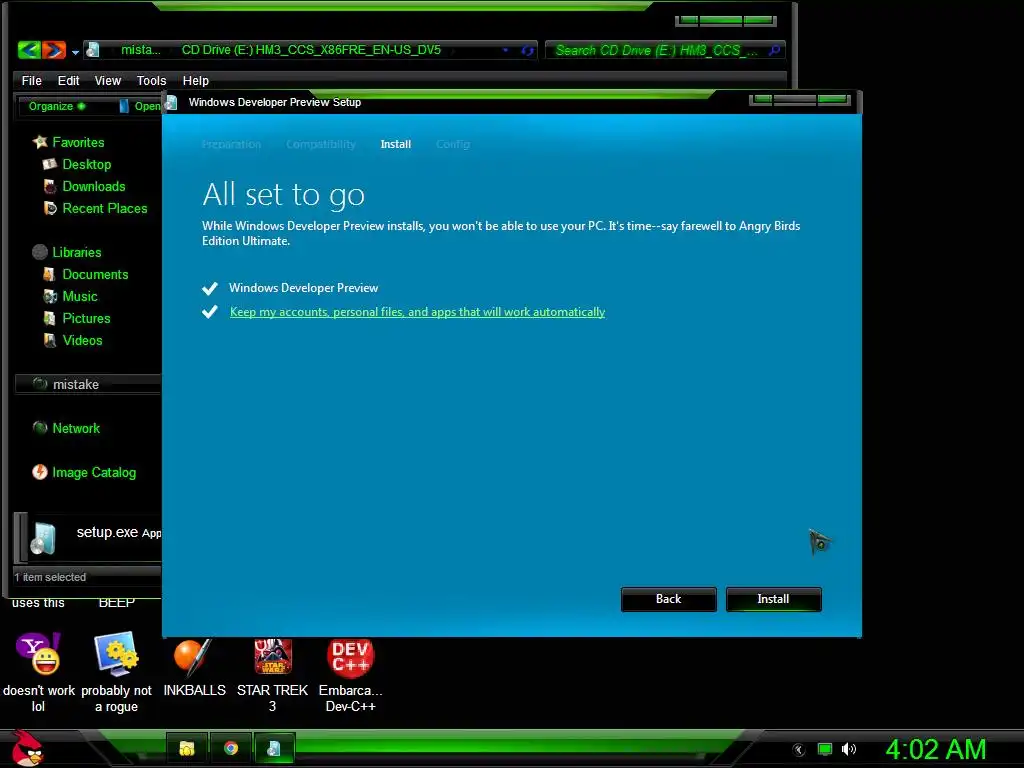Open the Angry Birds Start button
The height and width of the screenshot is (768, 1024).
click(27, 748)
